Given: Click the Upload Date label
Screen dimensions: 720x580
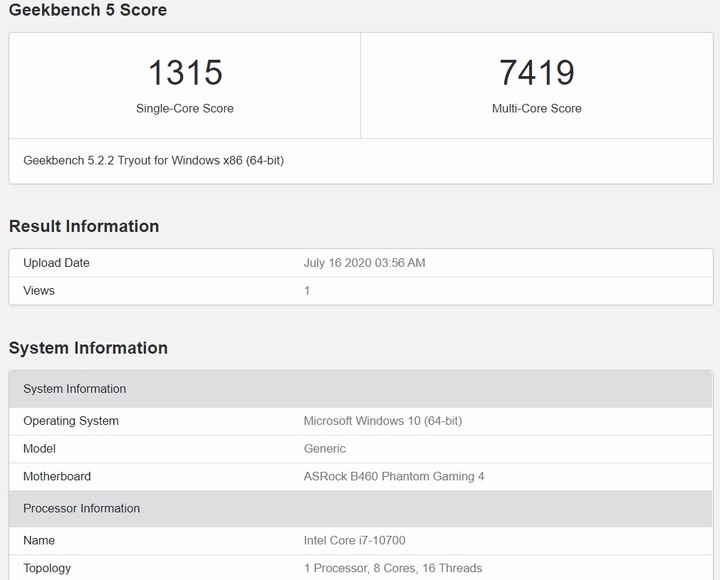Looking at the screenshot, I should (x=56, y=263).
